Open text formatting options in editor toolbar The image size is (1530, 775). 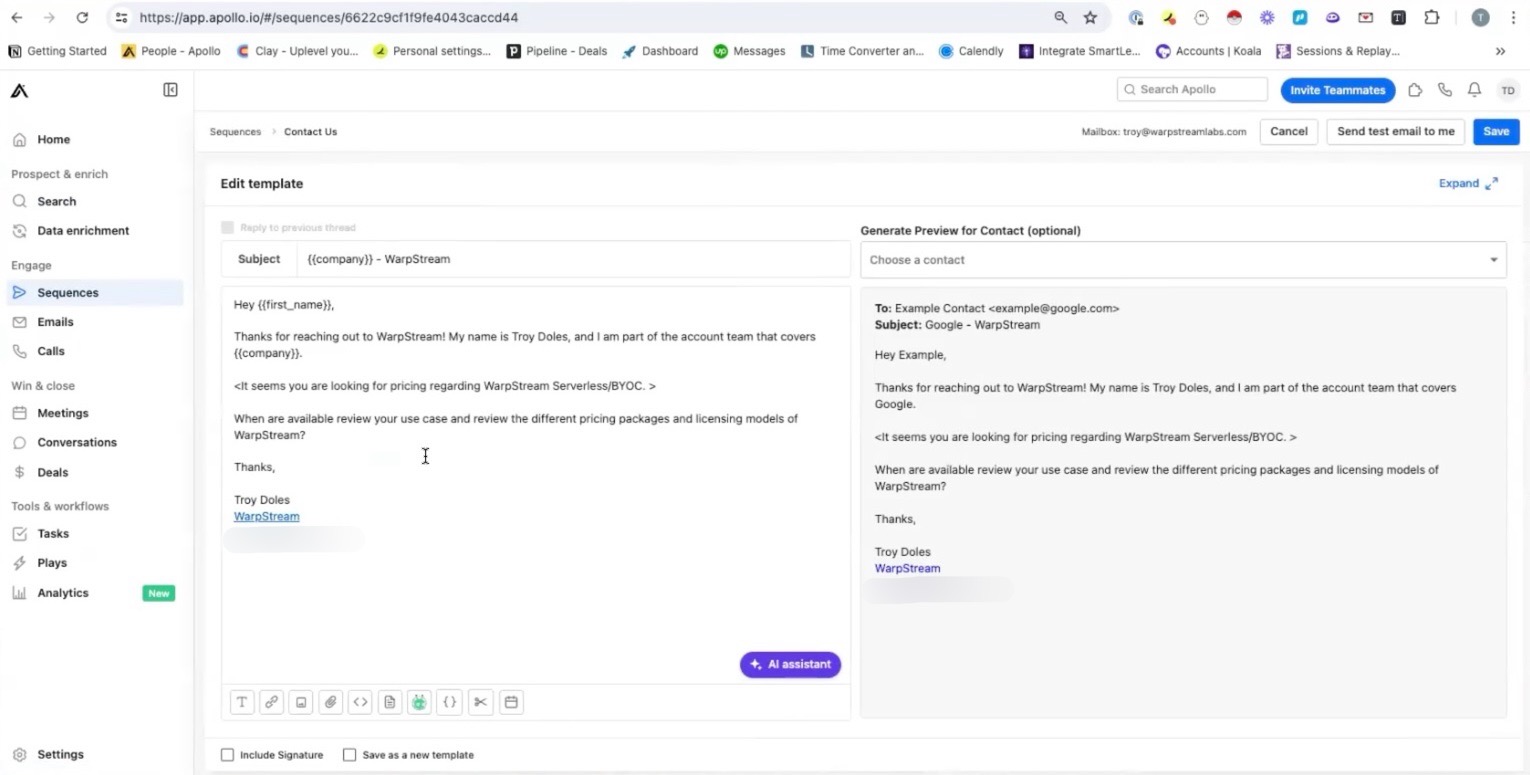click(x=242, y=702)
